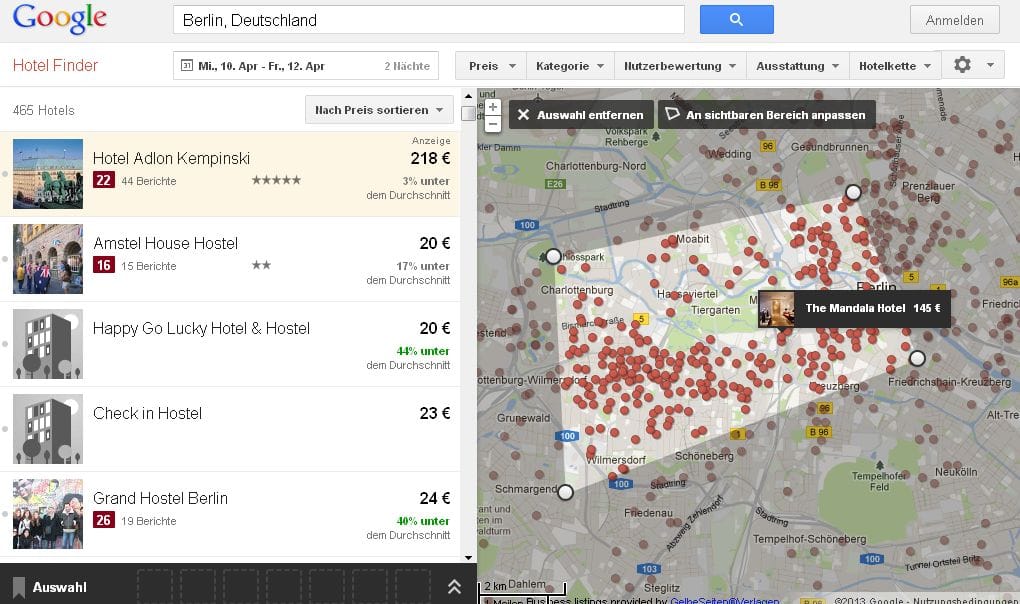Expand the Auswahl shortlist panel with chevrons
Image resolution: width=1020 pixels, height=604 pixels.
point(455,586)
